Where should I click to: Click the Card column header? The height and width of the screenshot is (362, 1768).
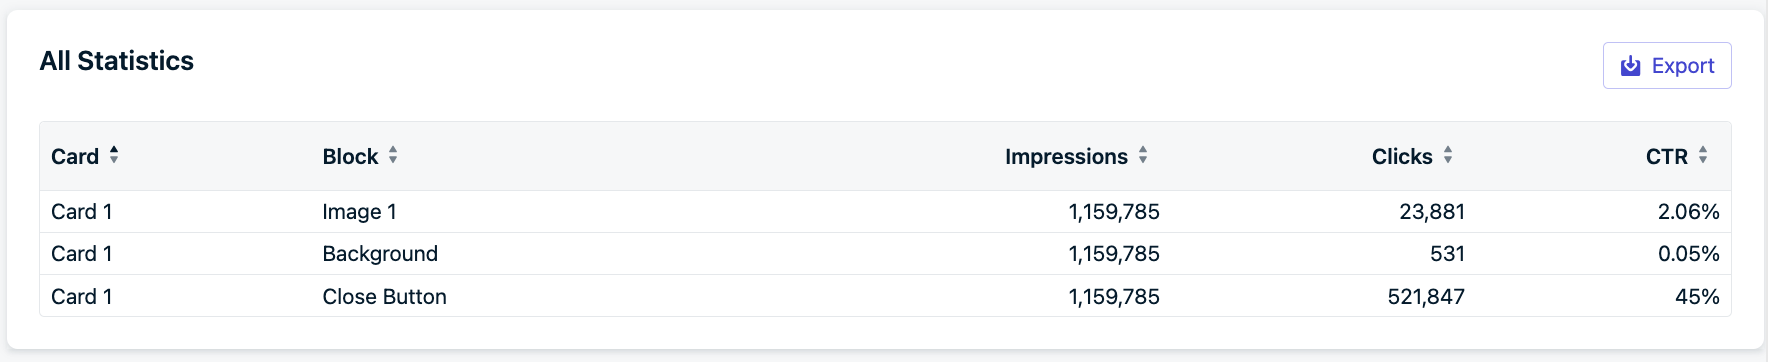point(75,157)
